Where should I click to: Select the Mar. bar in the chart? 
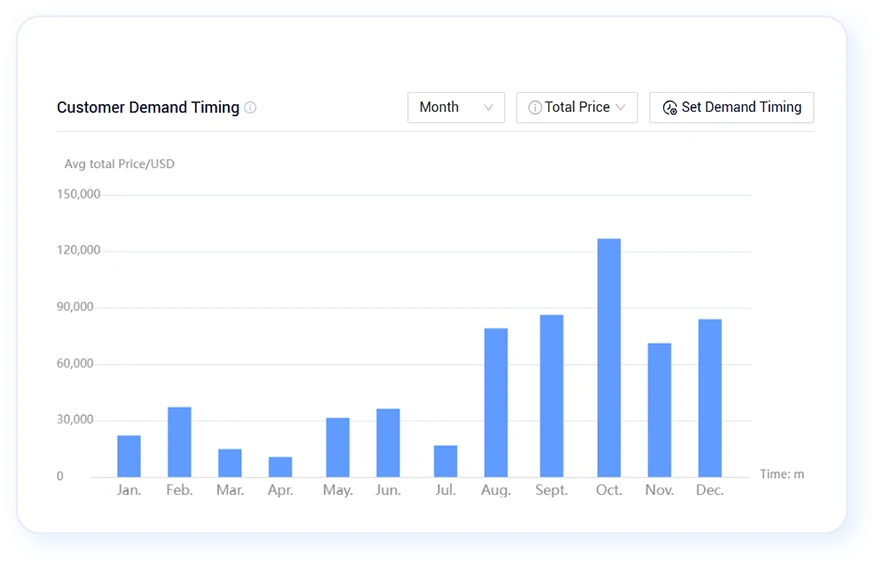pos(230,463)
